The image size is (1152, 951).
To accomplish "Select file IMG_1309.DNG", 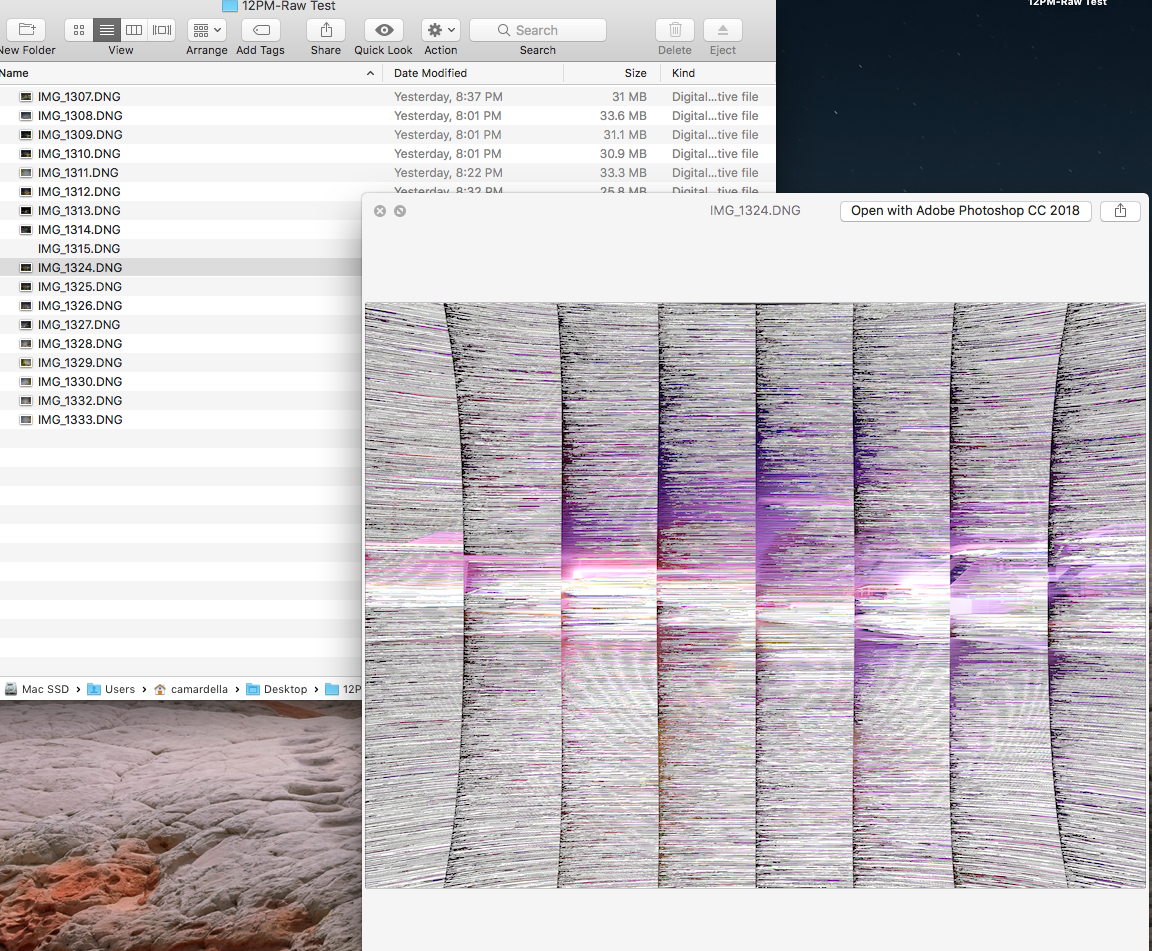I will (80, 134).
